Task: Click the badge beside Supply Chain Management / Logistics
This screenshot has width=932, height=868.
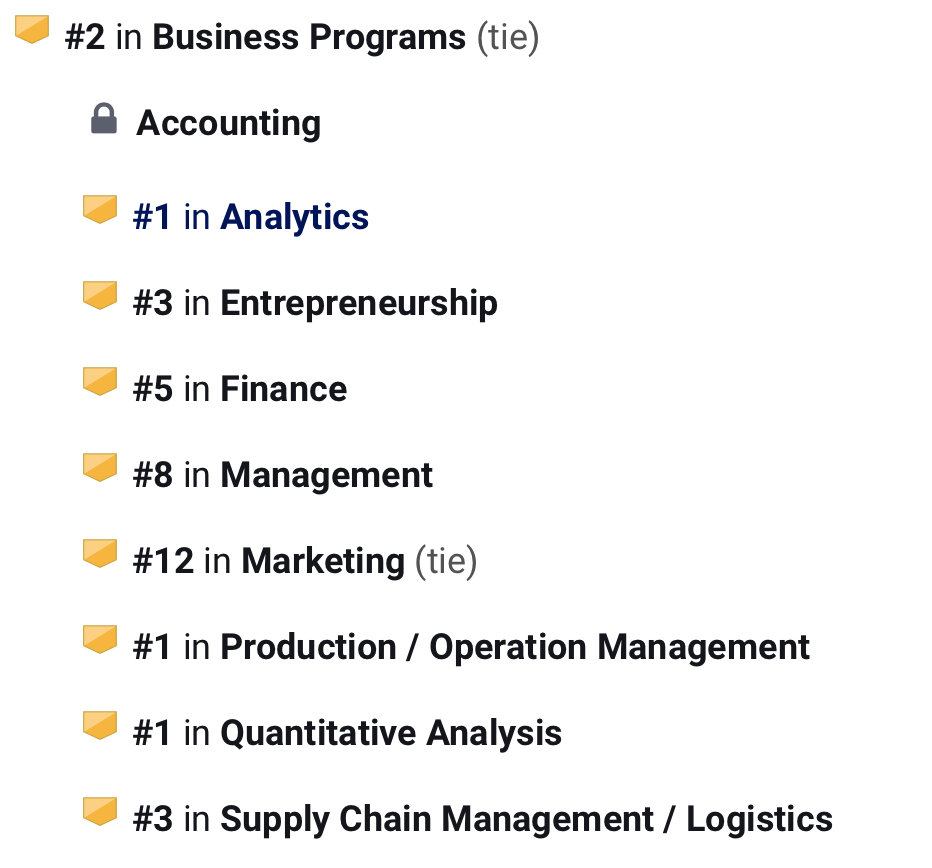Action: pos(100,812)
